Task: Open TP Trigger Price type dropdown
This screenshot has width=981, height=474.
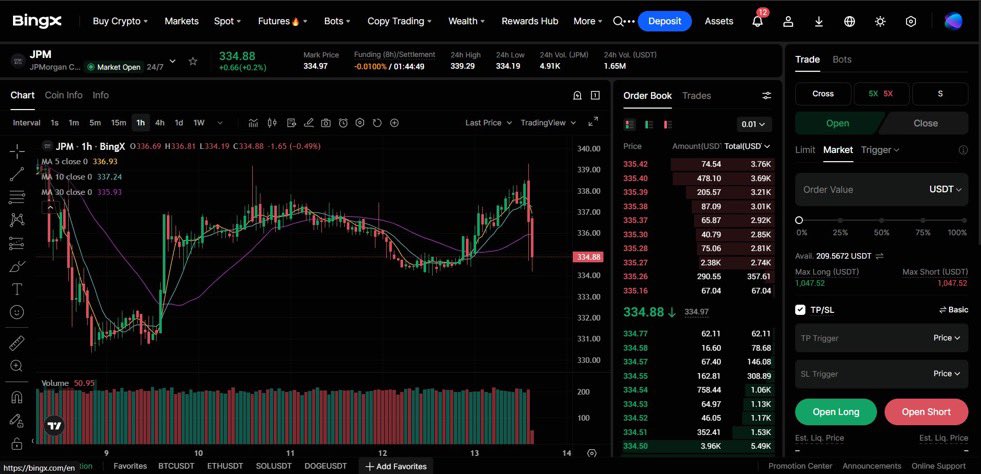Action: pos(947,338)
